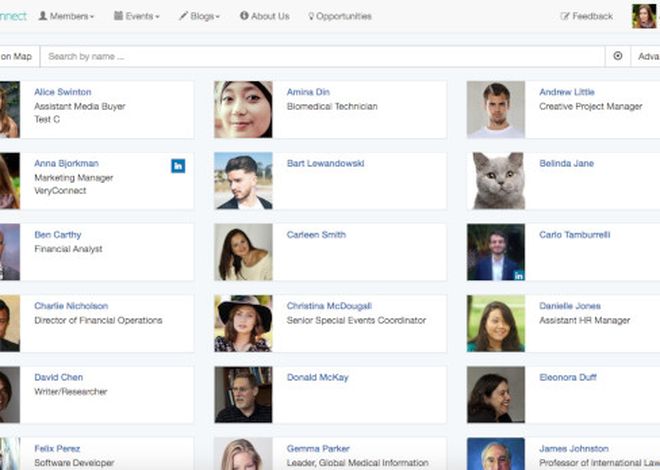
Task: Open Gemma Parker's profile
Action: click(x=318, y=449)
